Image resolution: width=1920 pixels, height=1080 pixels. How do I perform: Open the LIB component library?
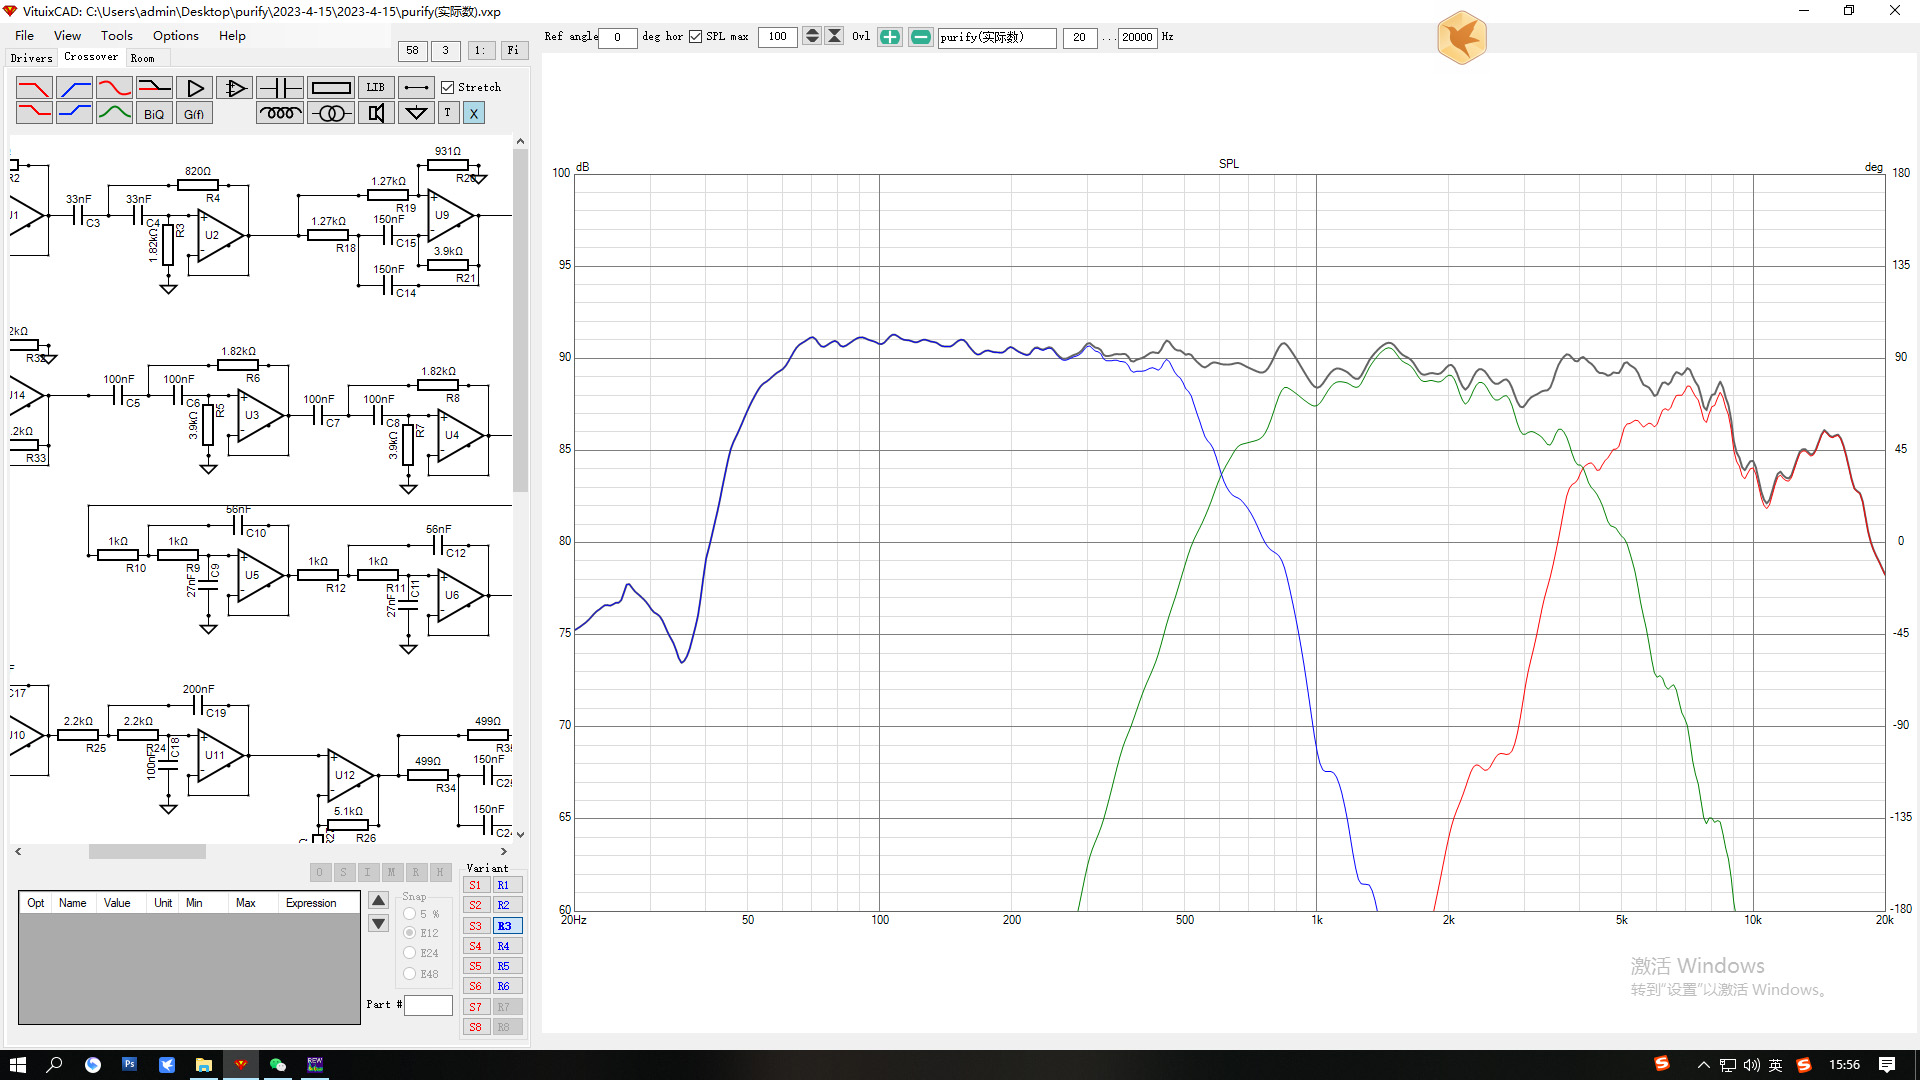[376, 88]
